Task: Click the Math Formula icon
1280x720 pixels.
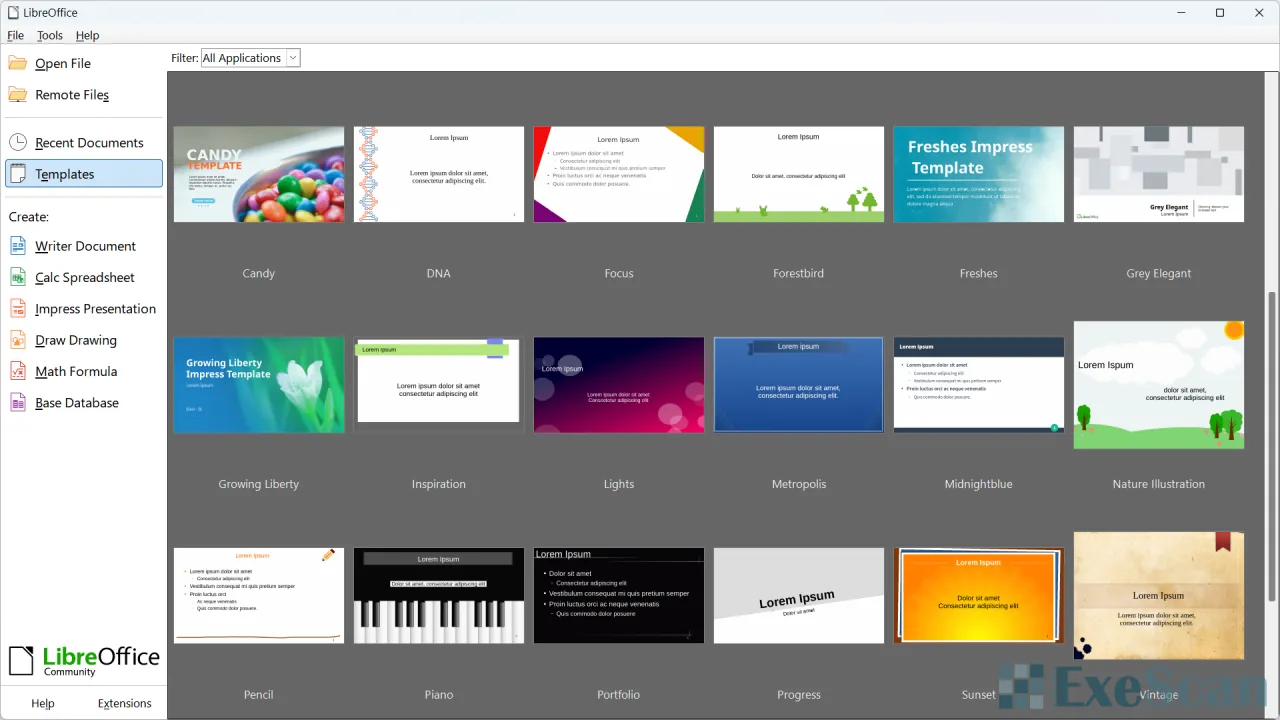Action: coord(18,371)
